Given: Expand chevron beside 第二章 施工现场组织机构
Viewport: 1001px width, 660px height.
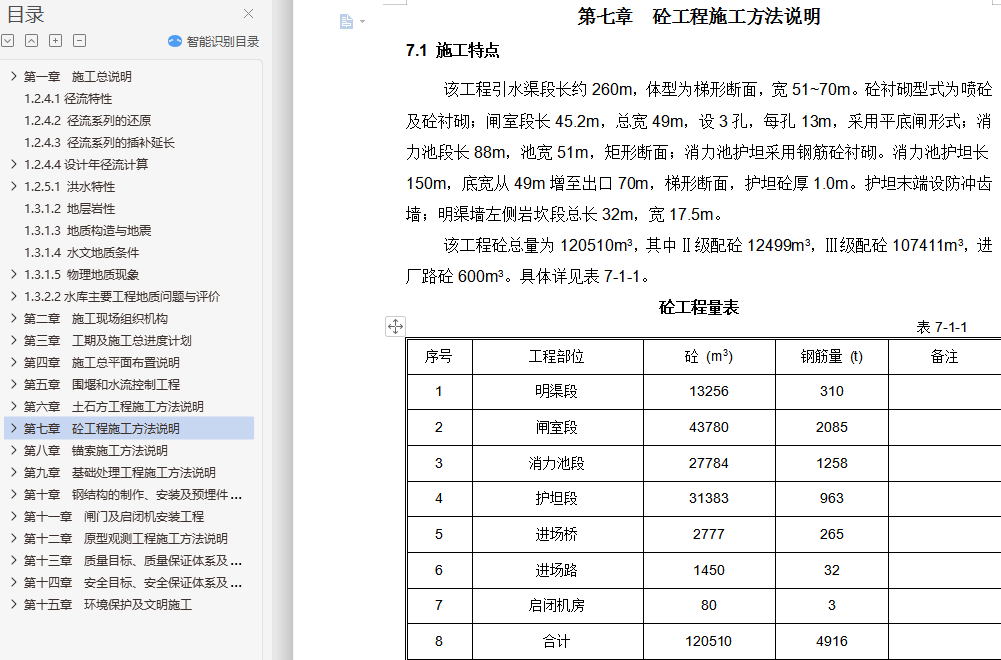Looking at the screenshot, I should pyautogui.click(x=13, y=319).
